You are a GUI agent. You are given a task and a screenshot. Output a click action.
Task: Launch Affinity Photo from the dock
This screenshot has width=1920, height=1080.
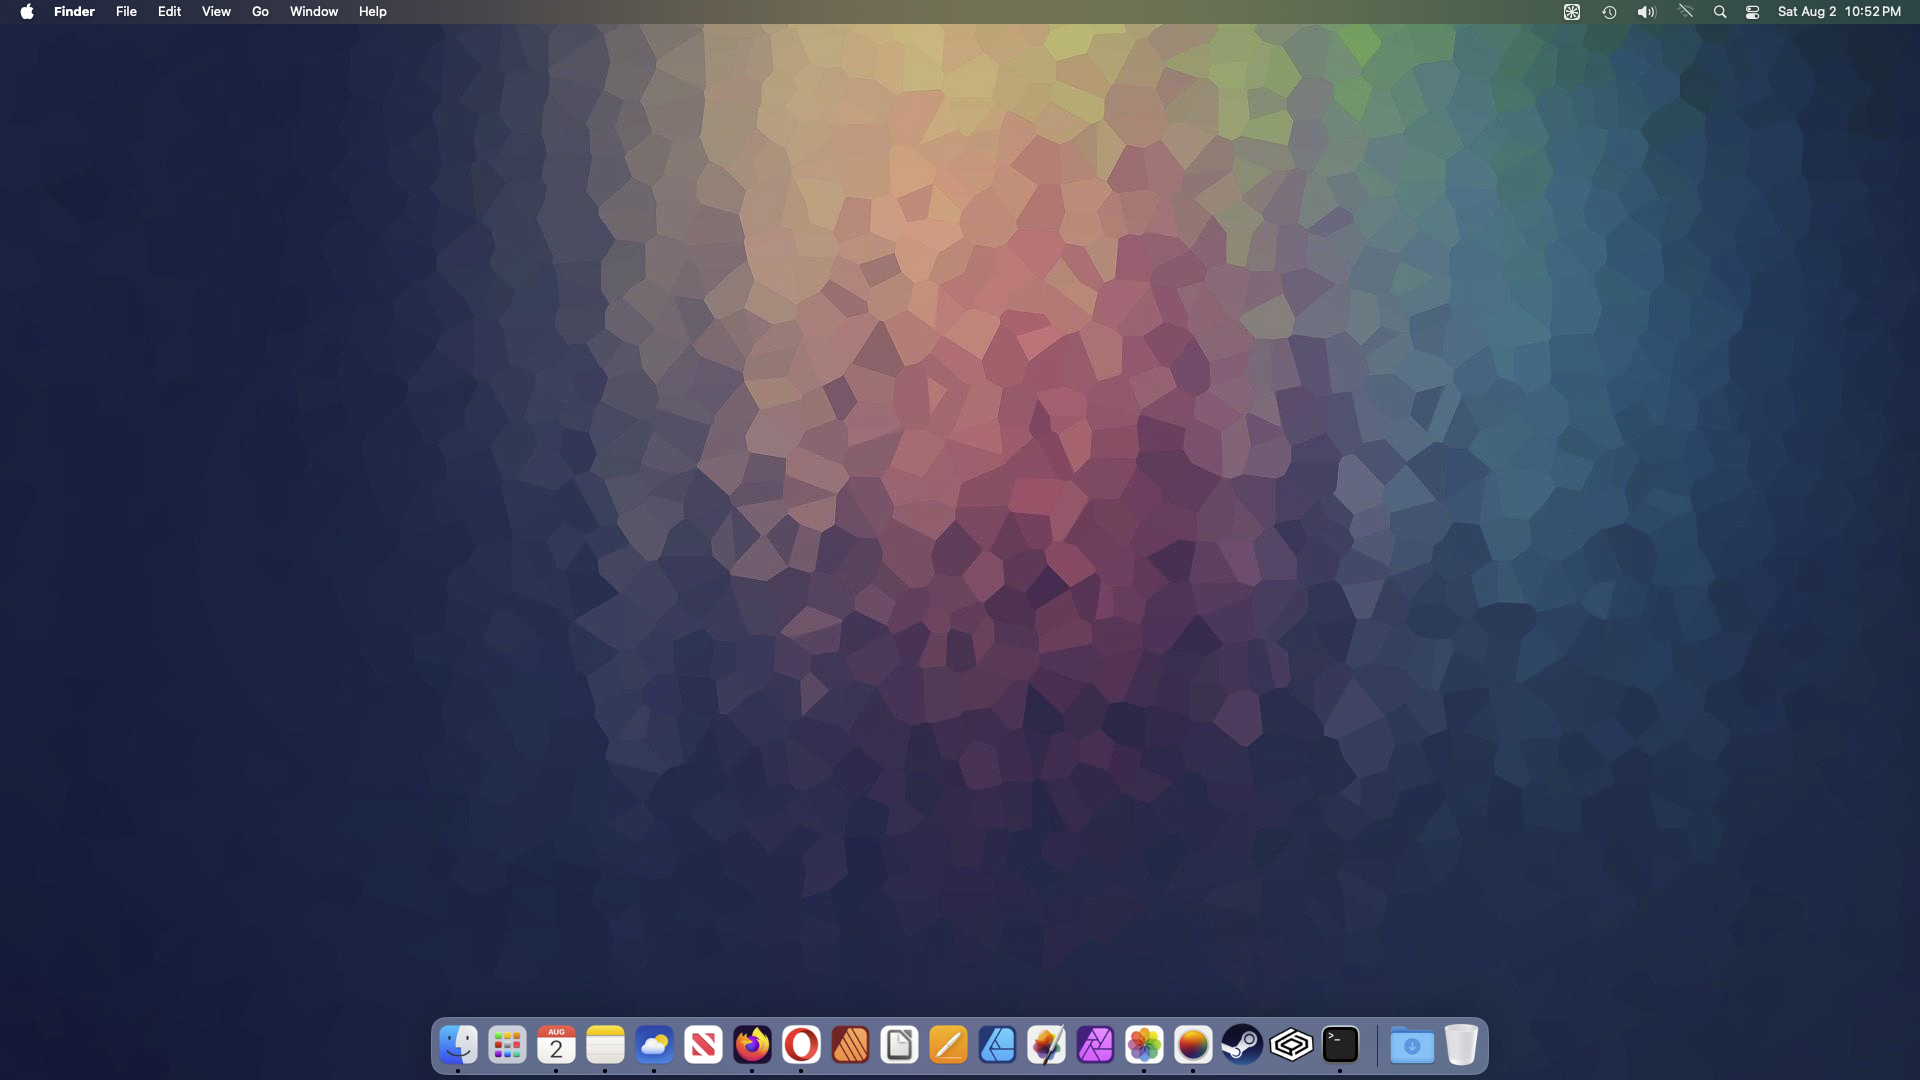1095,1045
